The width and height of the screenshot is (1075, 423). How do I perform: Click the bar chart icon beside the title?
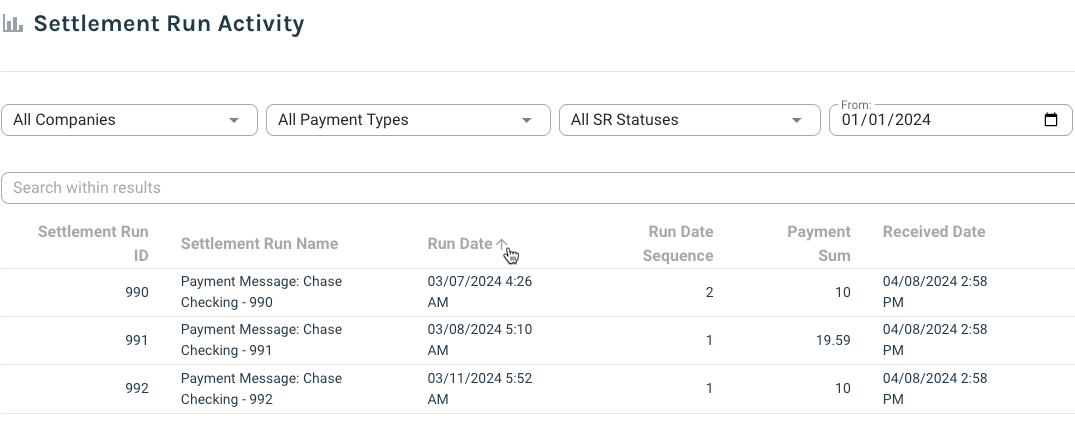click(13, 25)
